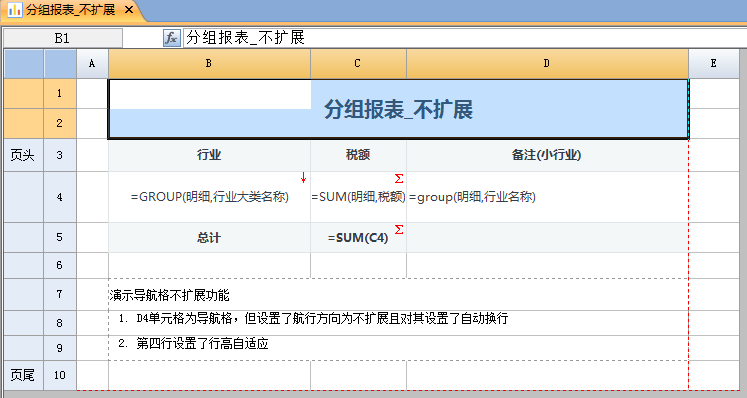Viewport: 747px width, 398px height.
Task: Select empty cell A4
Action: [92, 197]
